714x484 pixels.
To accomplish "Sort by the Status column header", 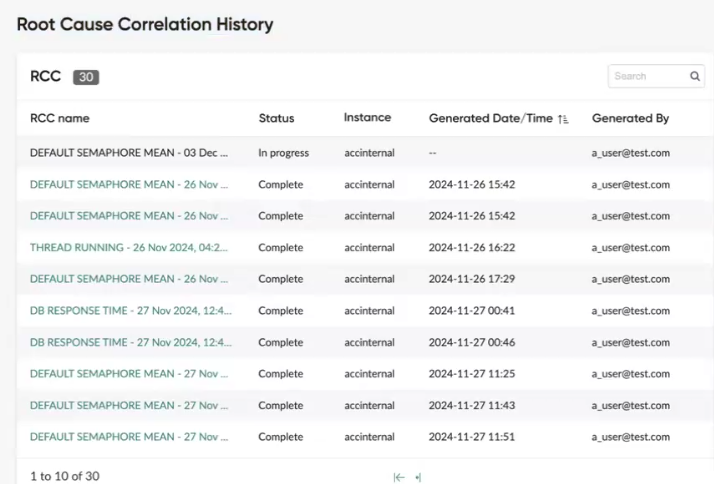I will point(276,118).
